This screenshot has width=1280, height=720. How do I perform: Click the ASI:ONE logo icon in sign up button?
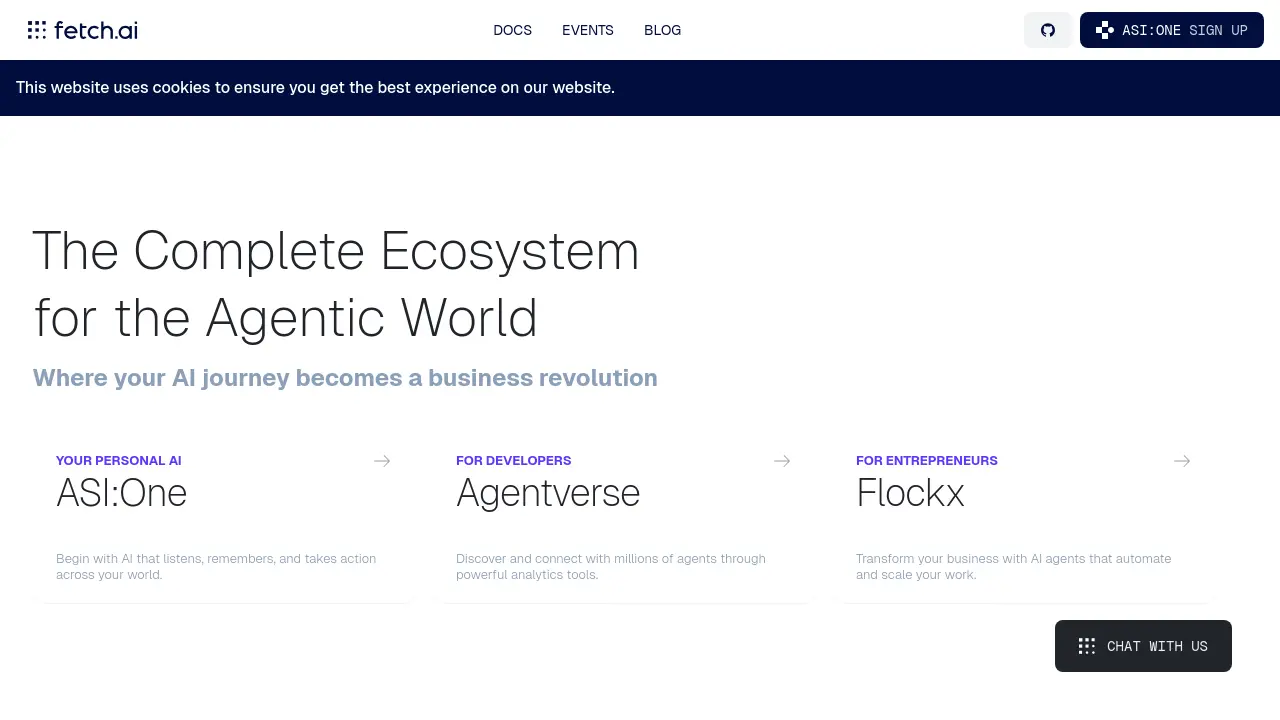[x=1104, y=30]
